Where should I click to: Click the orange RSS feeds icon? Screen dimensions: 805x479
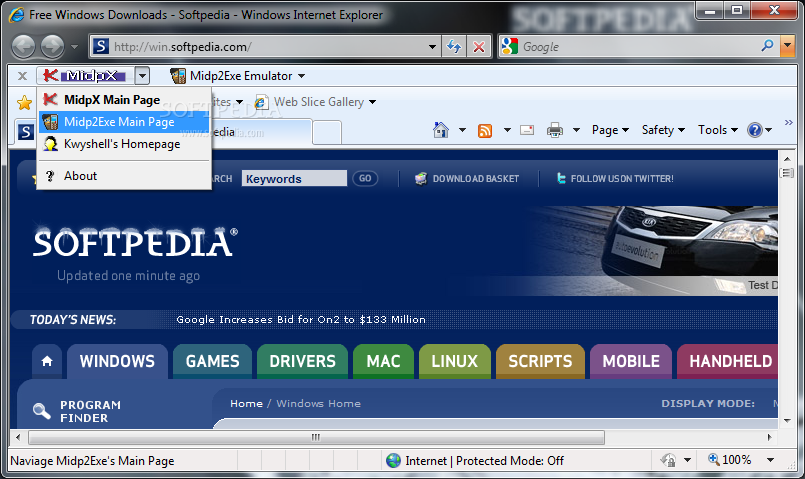pos(485,130)
